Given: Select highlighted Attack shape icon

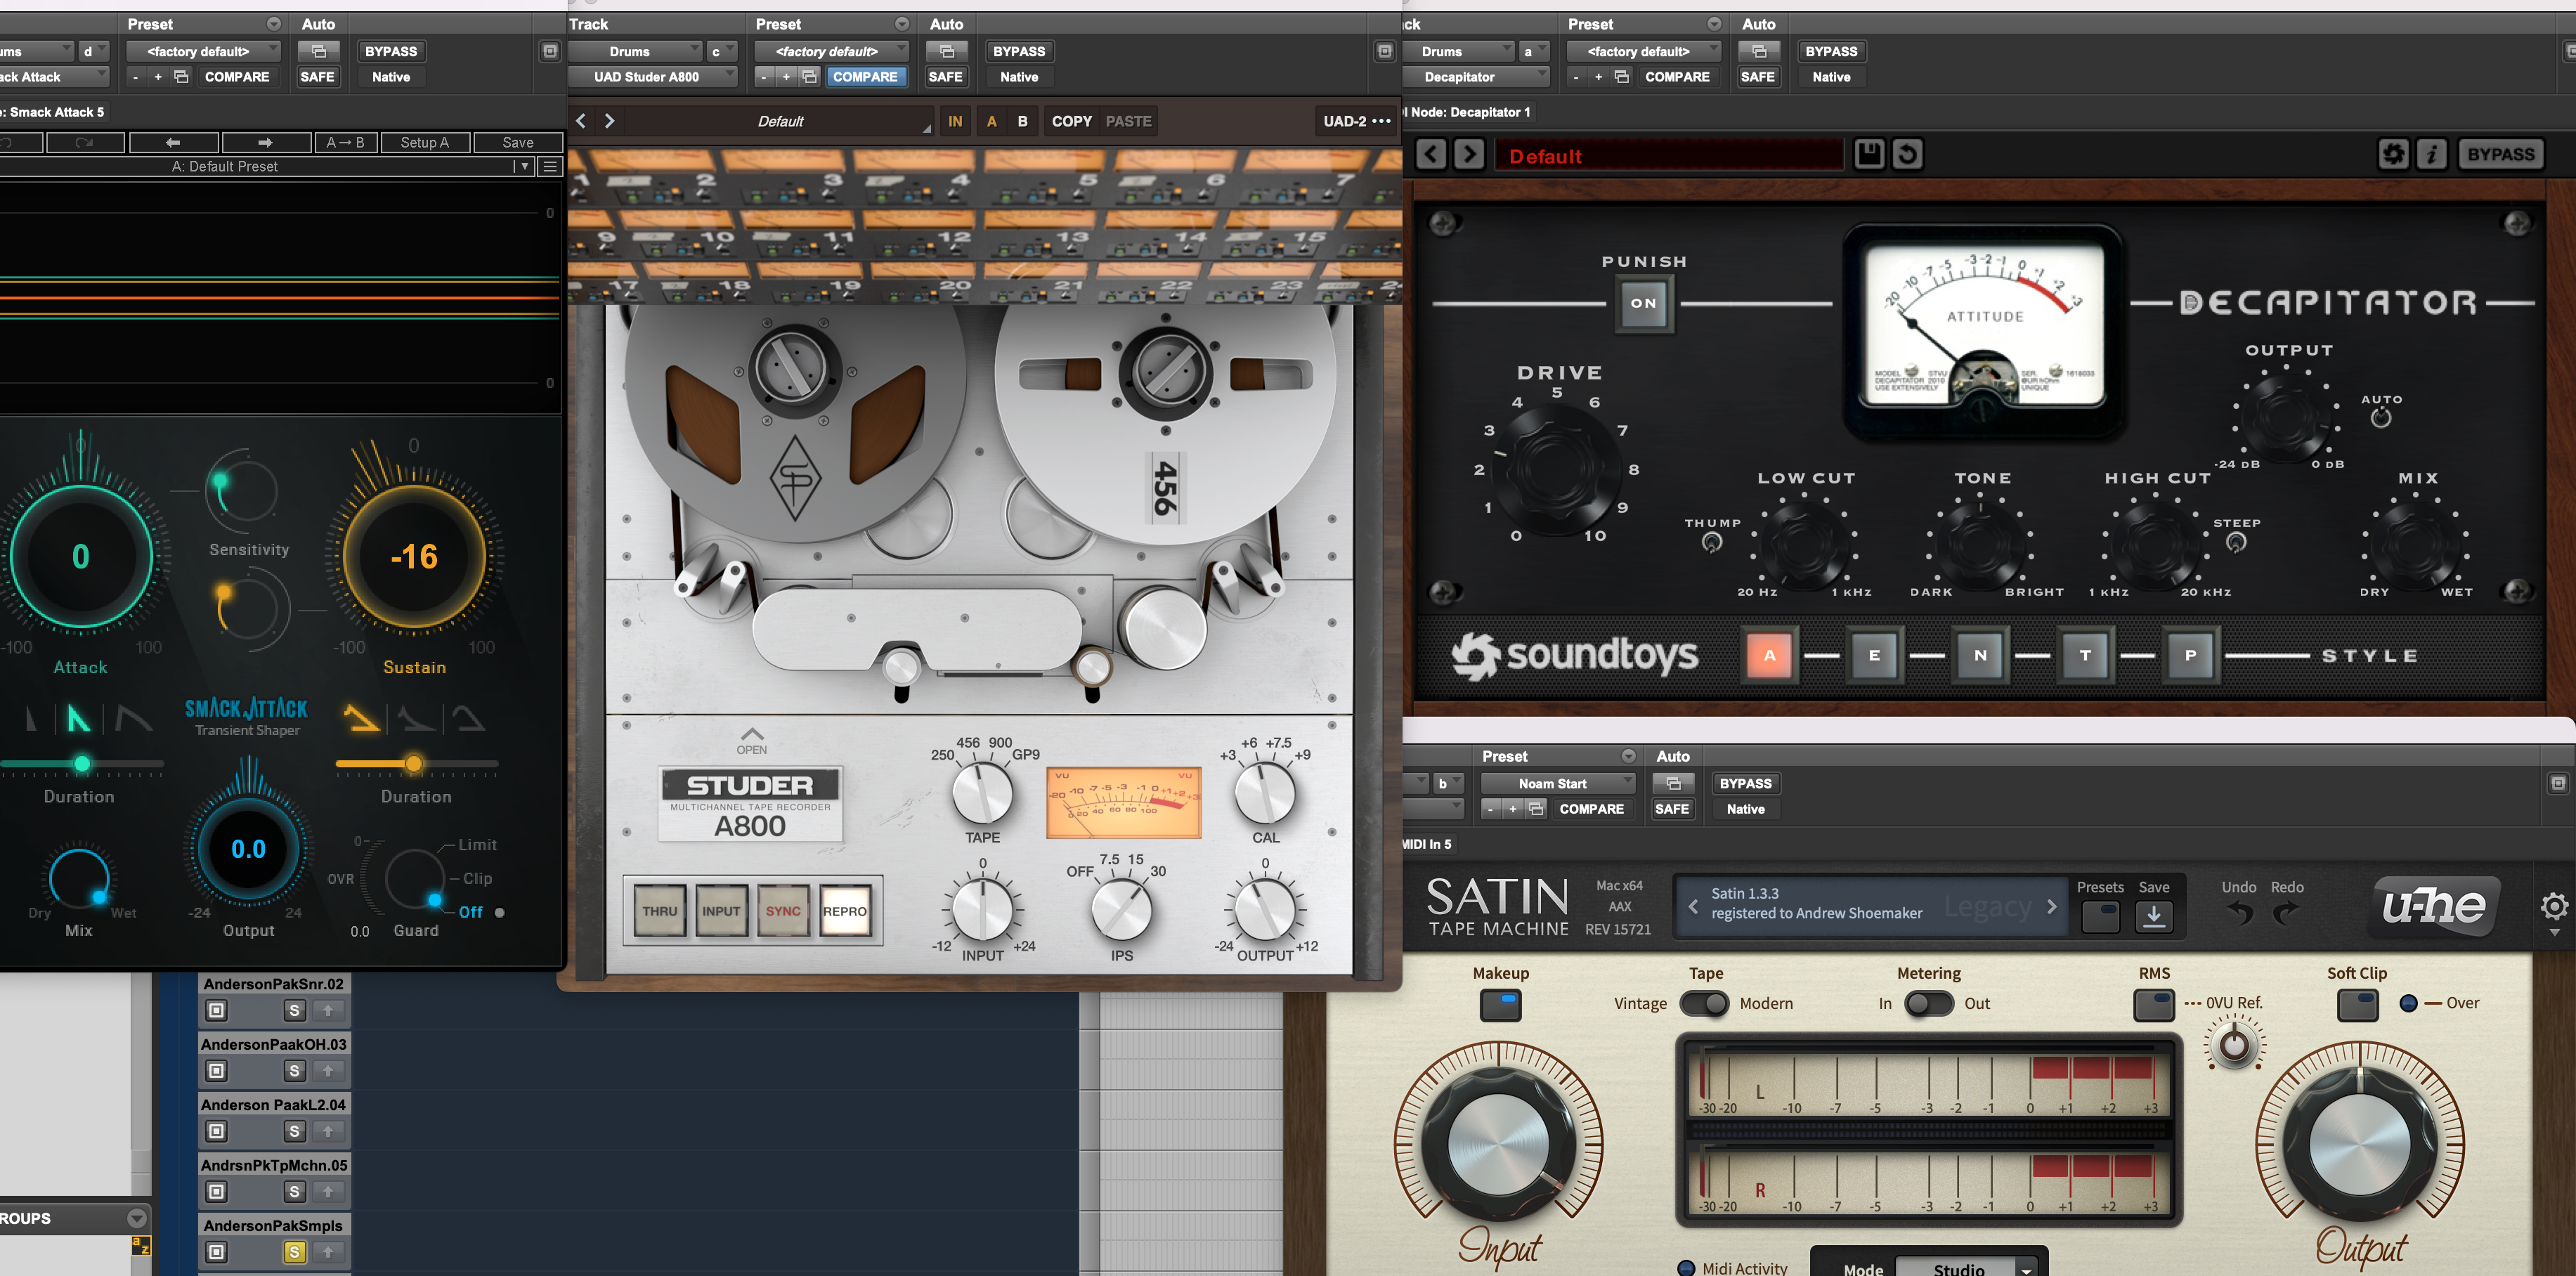Looking at the screenshot, I should click(78, 718).
